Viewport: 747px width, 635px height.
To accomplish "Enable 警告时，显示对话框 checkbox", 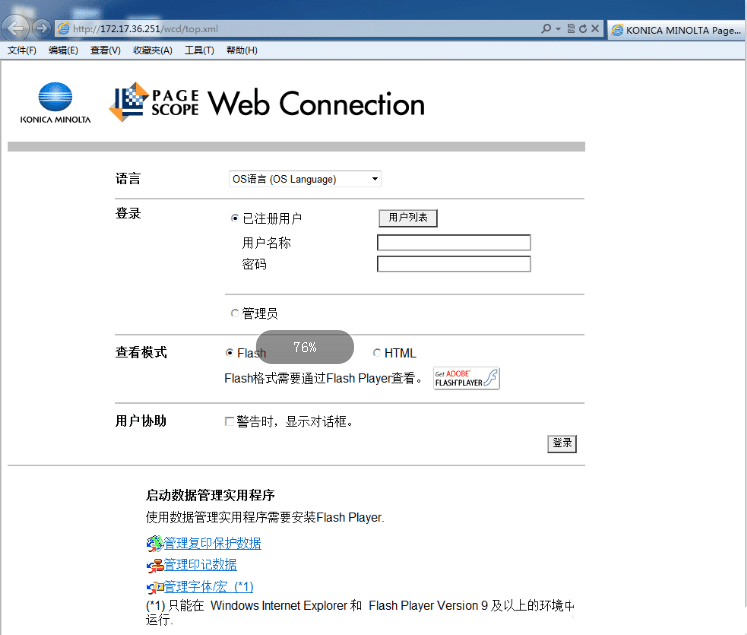I will pos(229,422).
